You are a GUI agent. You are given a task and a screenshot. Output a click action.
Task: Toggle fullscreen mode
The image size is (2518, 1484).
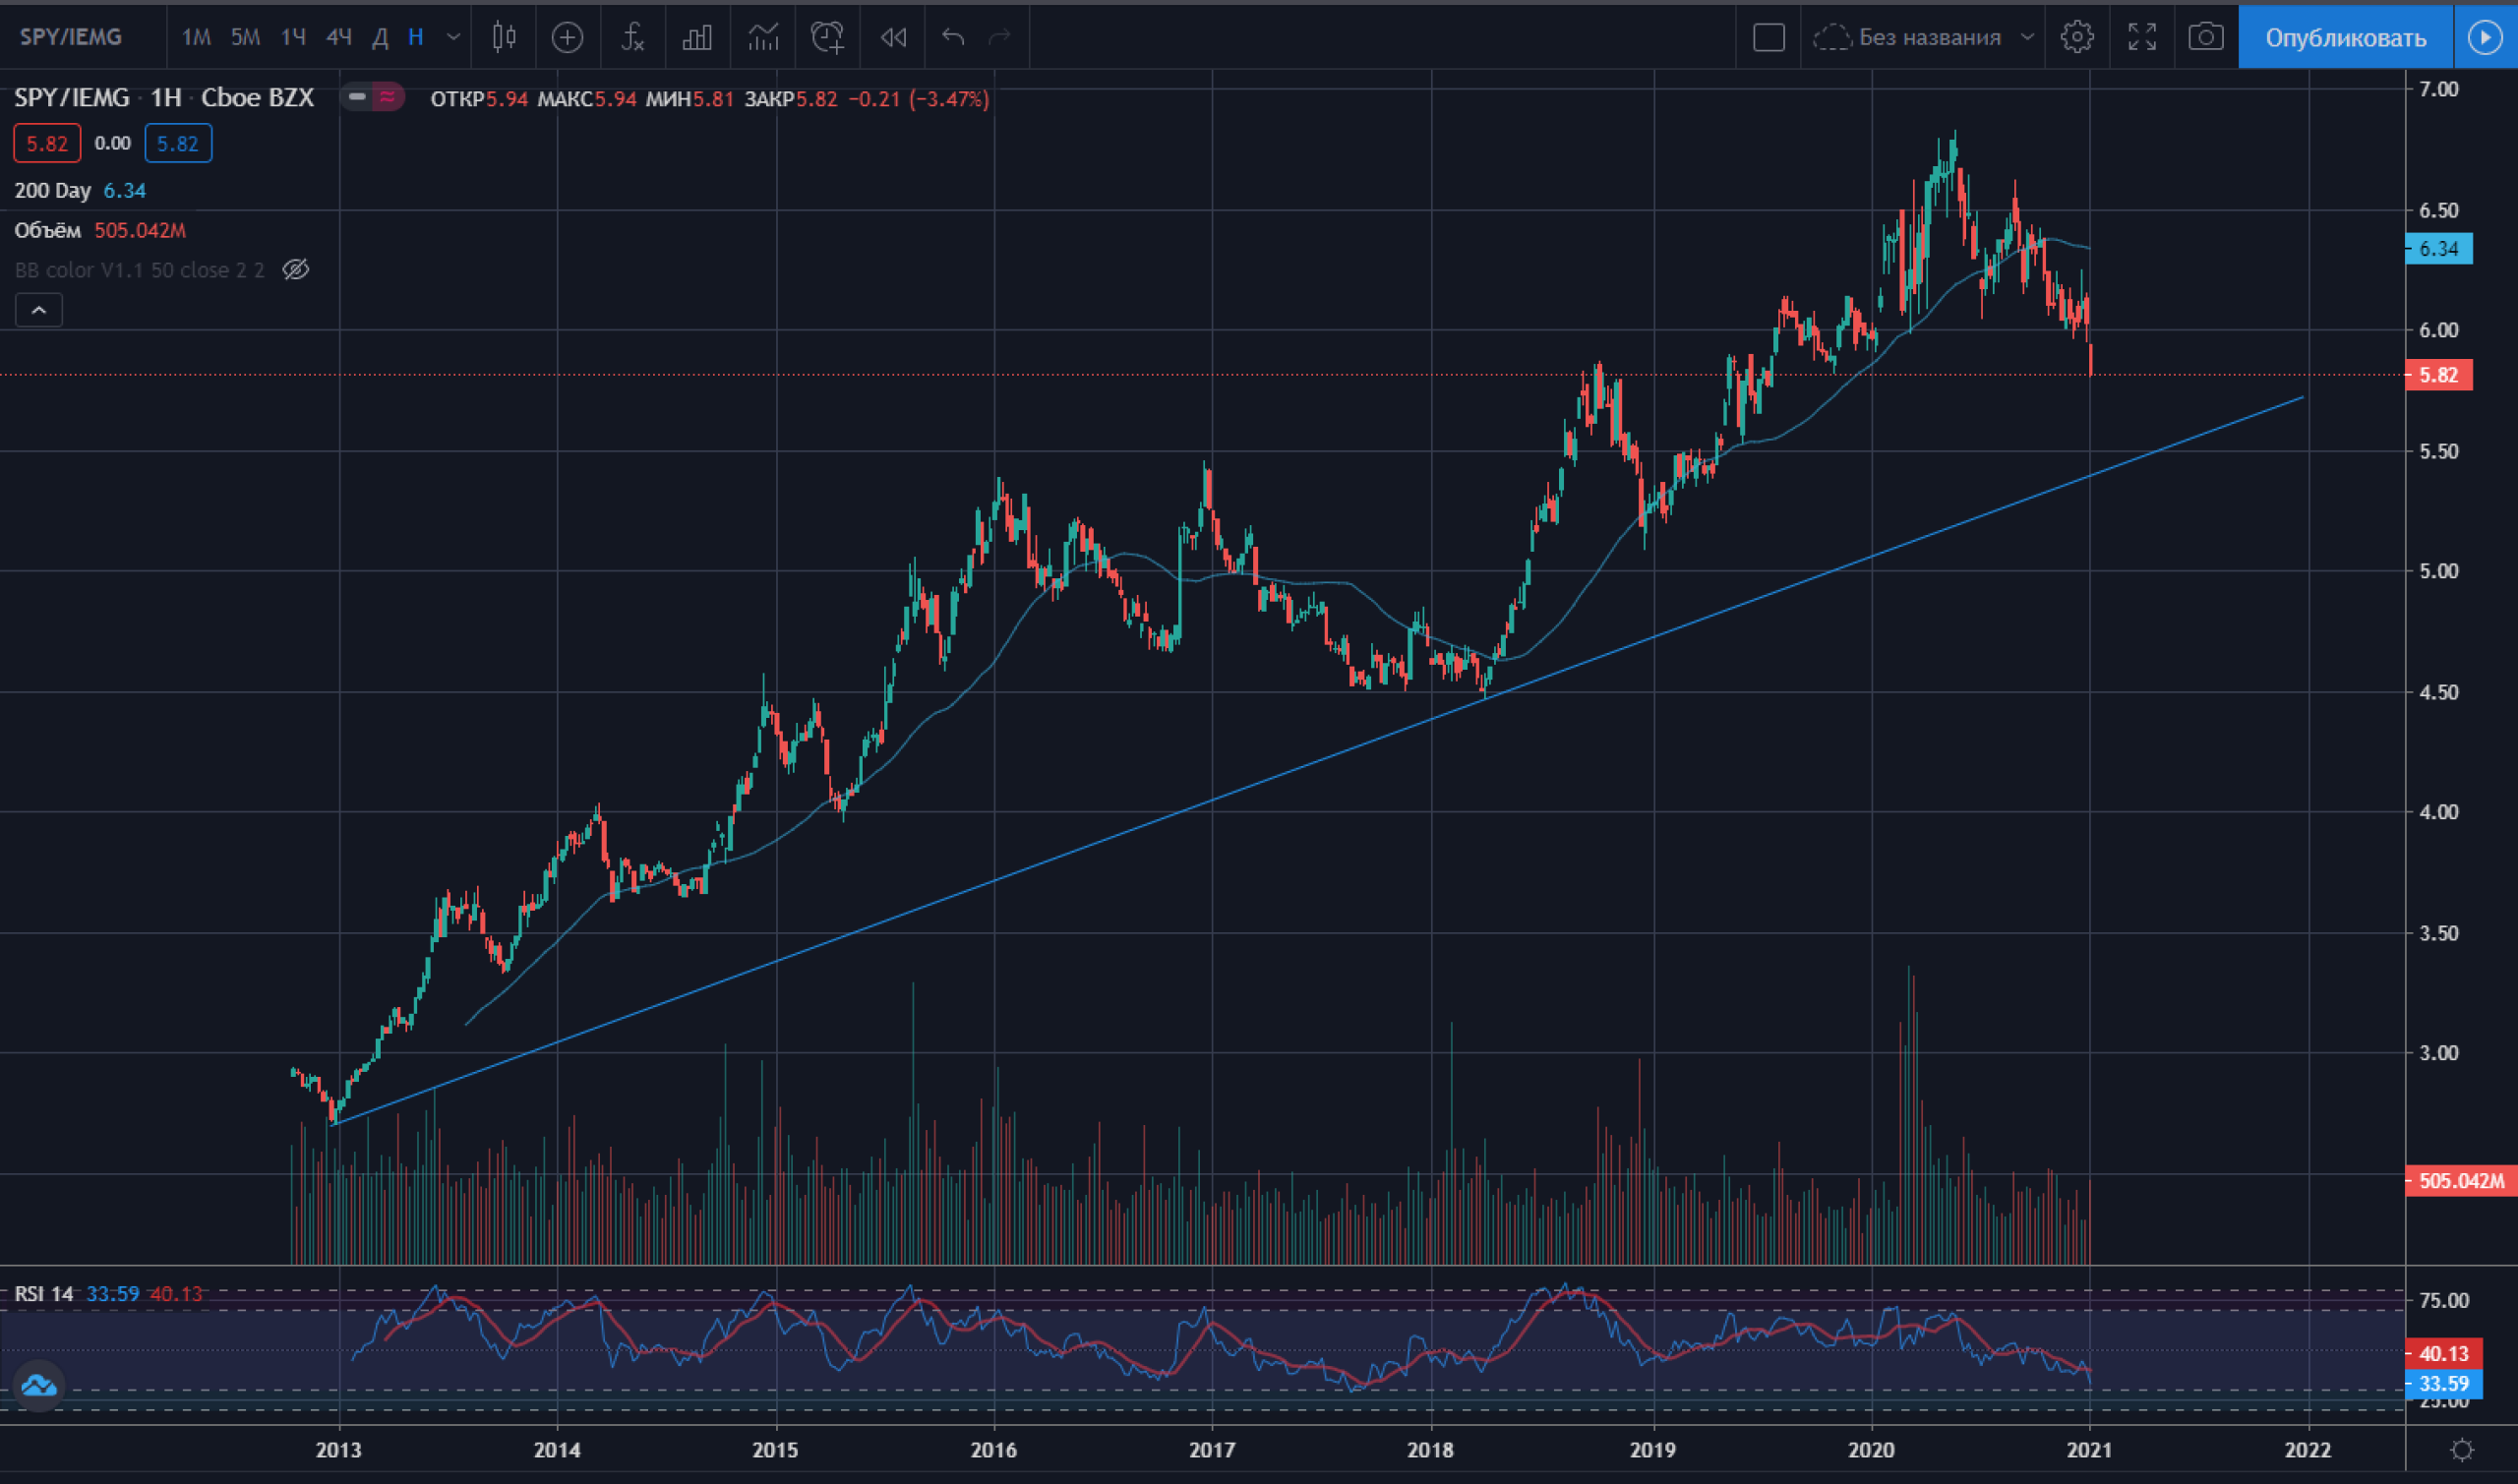point(2142,37)
